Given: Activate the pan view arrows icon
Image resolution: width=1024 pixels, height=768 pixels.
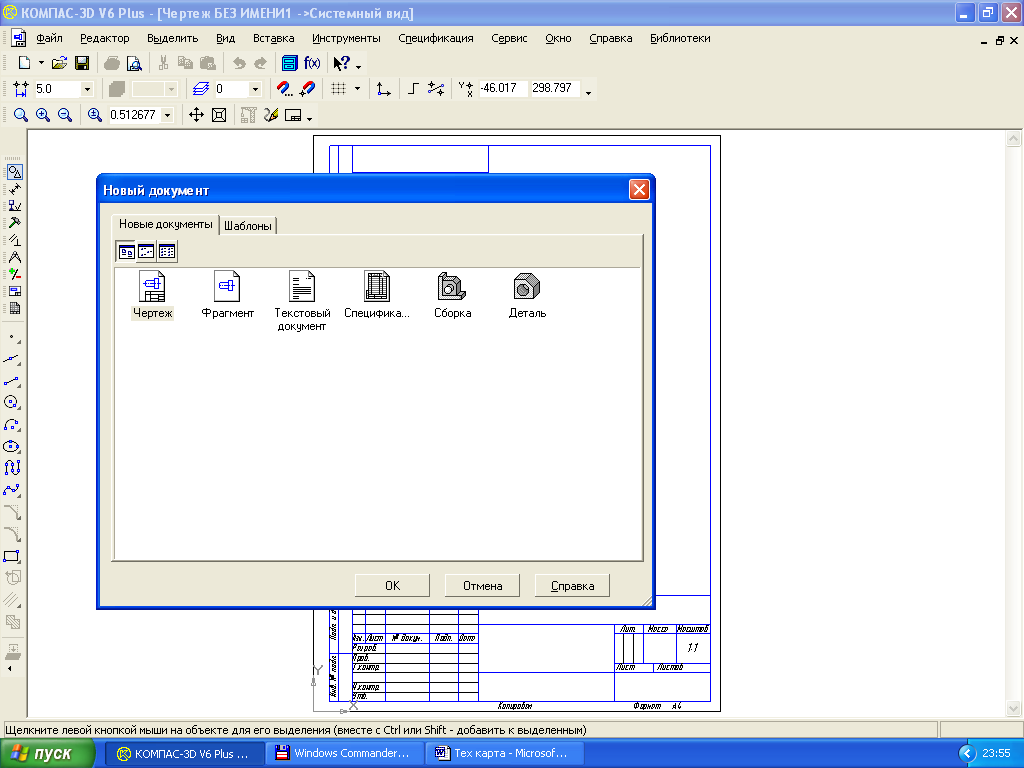Looking at the screenshot, I should coord(197,115).
